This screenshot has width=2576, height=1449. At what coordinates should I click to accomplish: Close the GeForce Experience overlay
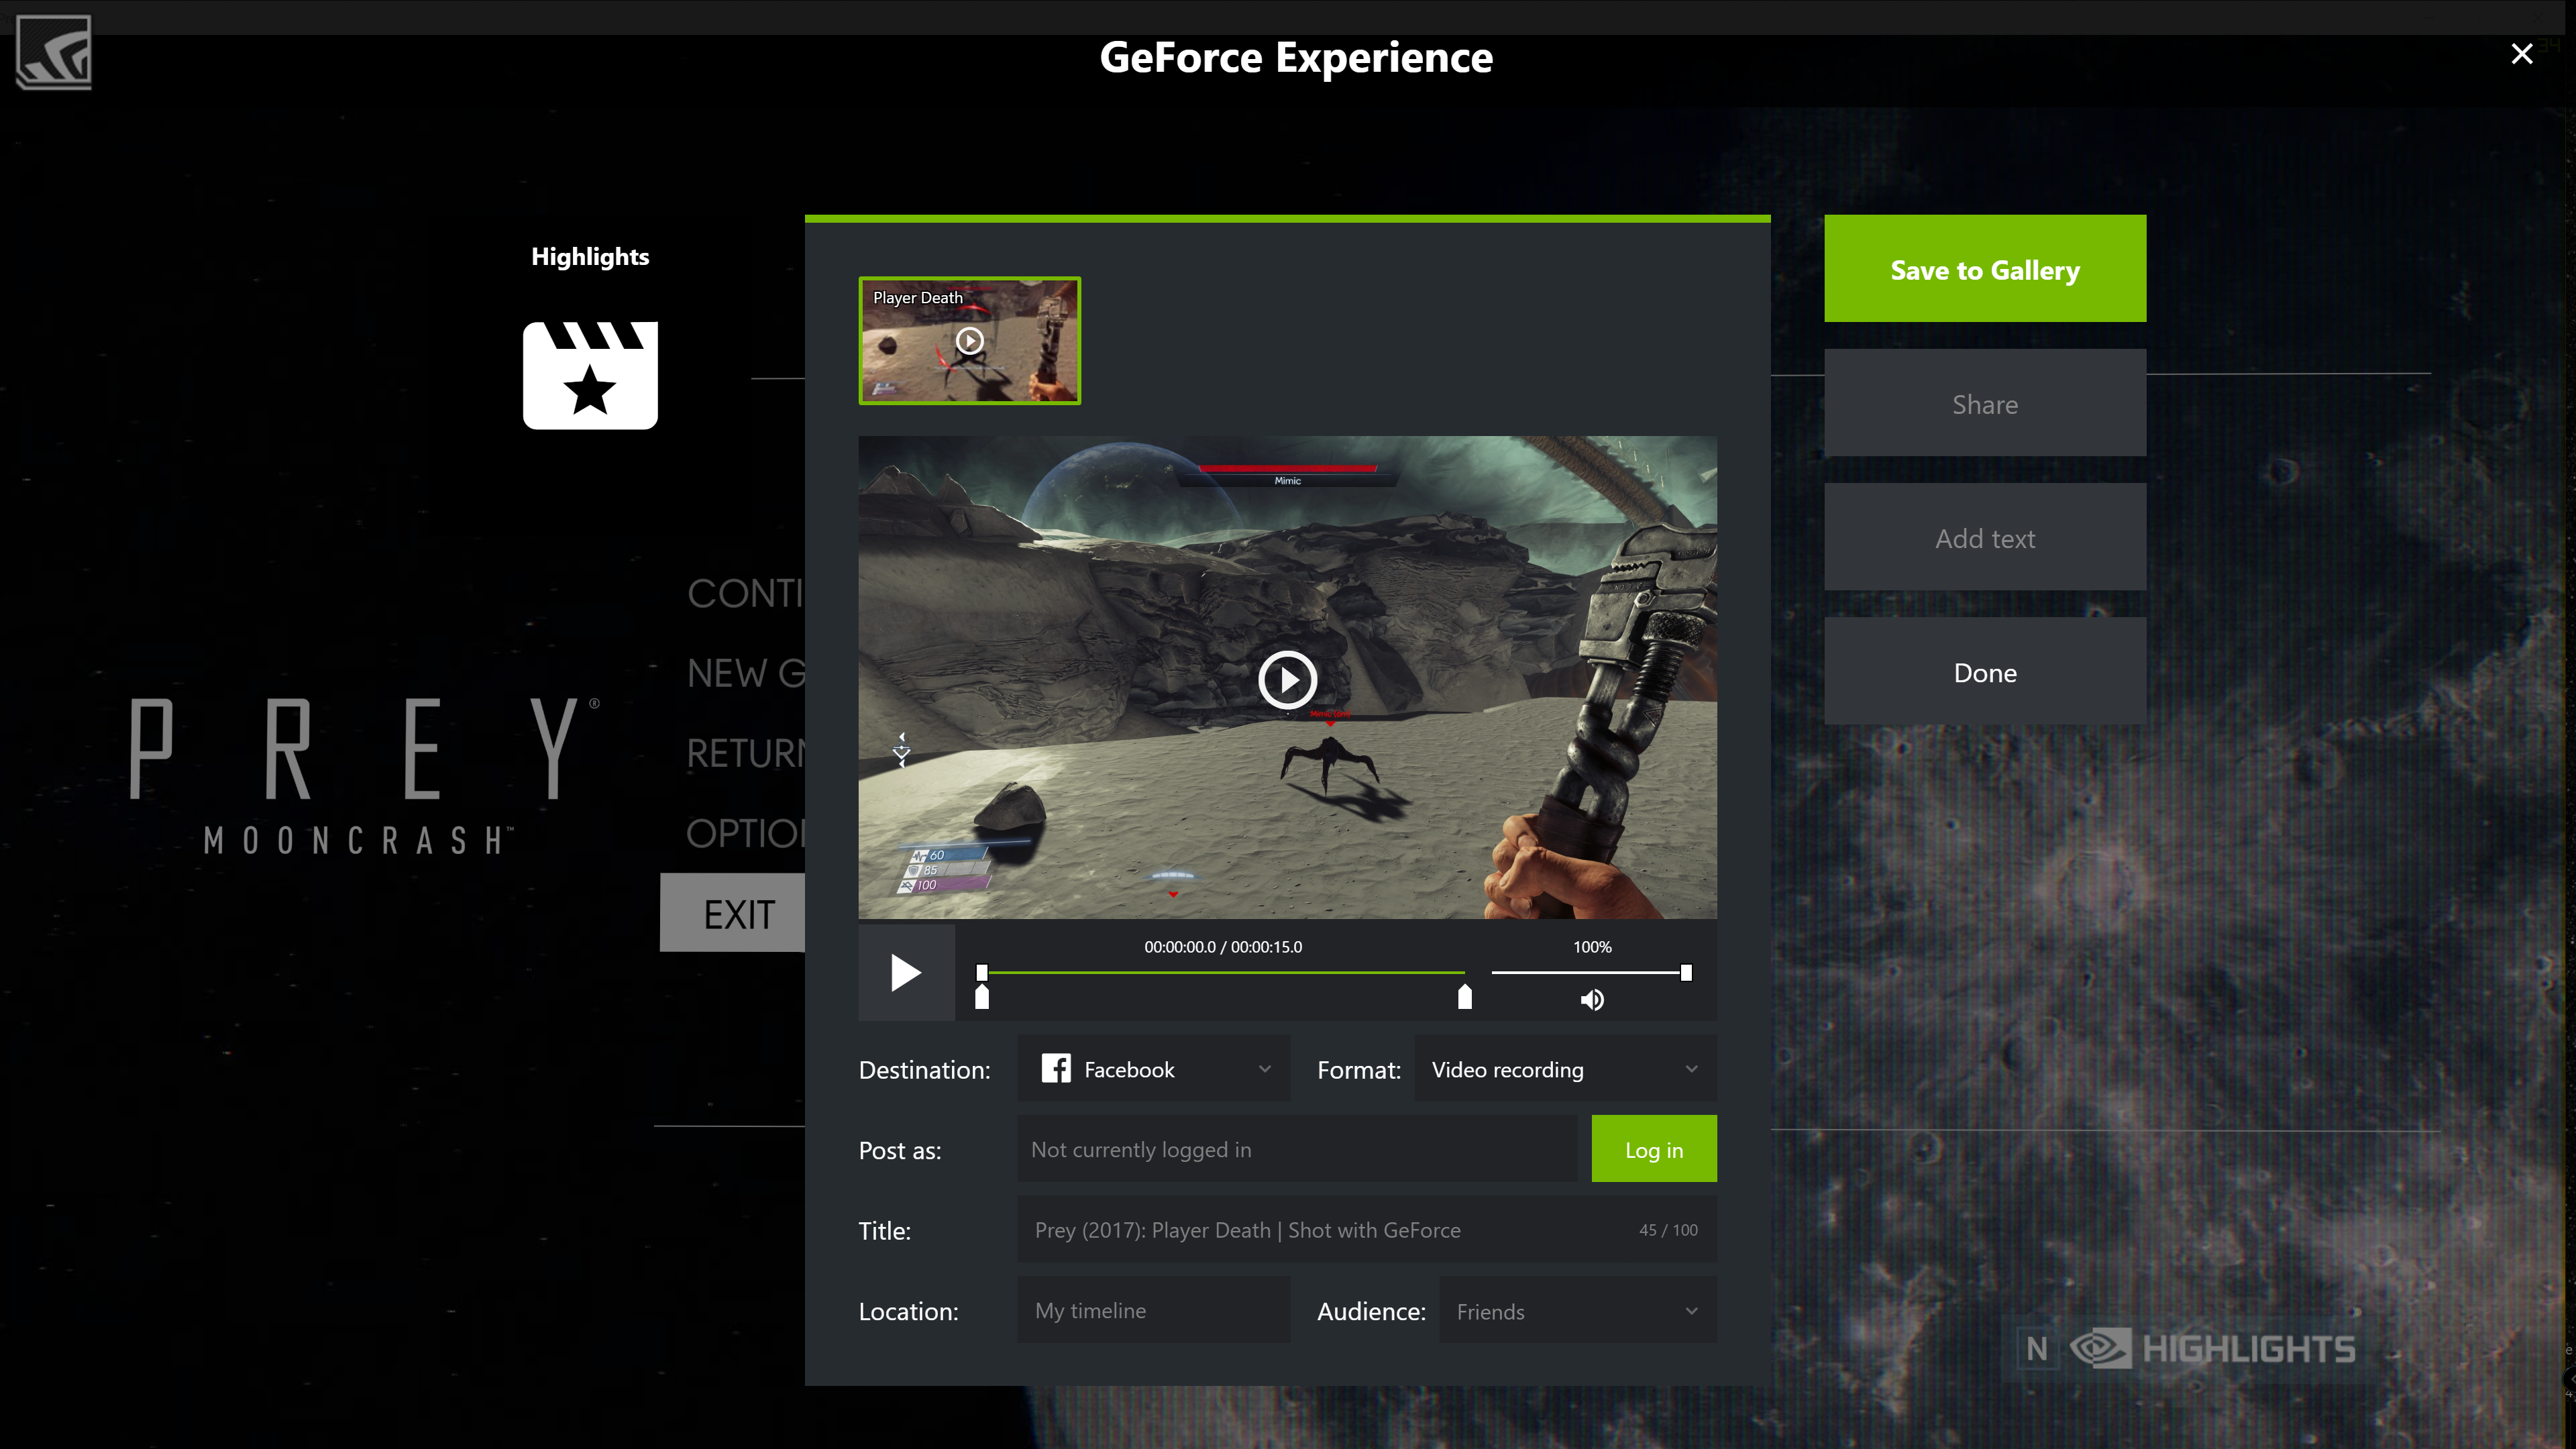coord(2521,54)
